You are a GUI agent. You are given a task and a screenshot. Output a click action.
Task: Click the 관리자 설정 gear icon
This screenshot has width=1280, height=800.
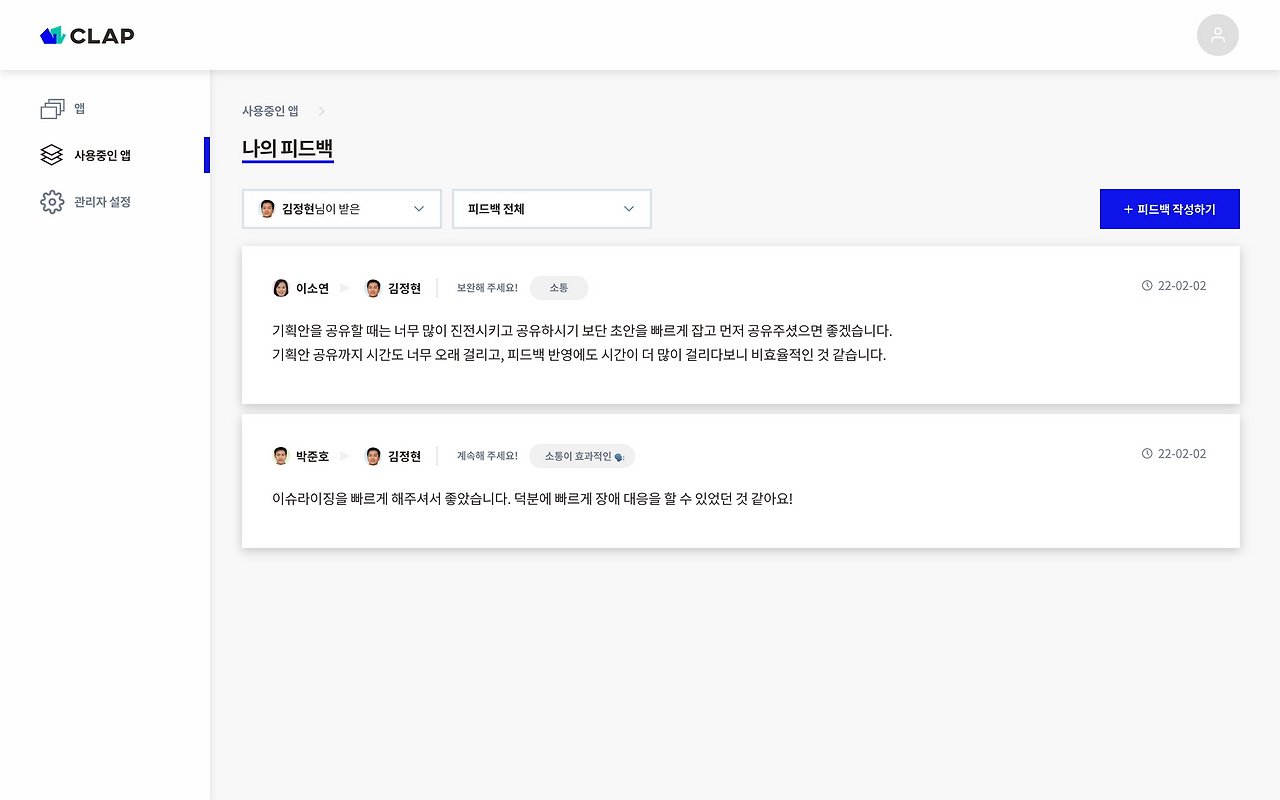tap(52, 202)
